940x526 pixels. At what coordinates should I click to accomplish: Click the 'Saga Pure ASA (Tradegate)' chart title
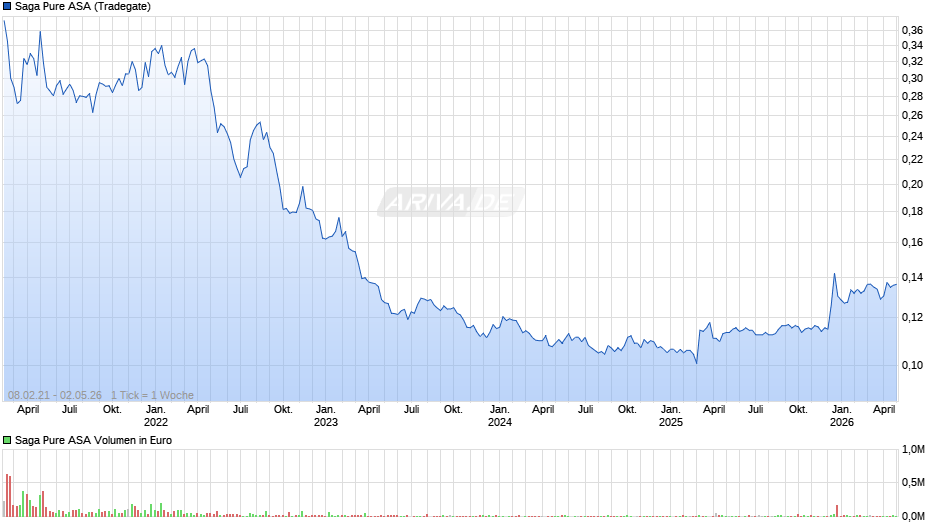point(83,7)
